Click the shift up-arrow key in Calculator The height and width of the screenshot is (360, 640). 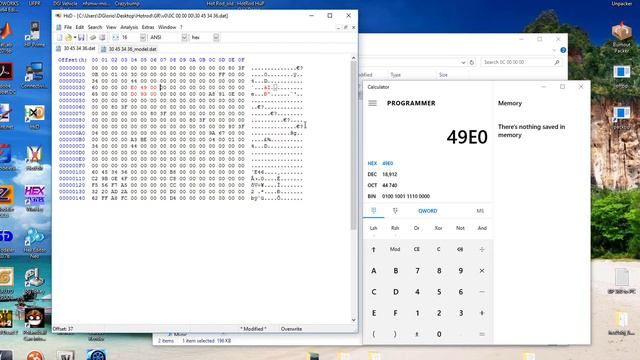[373, 249]
